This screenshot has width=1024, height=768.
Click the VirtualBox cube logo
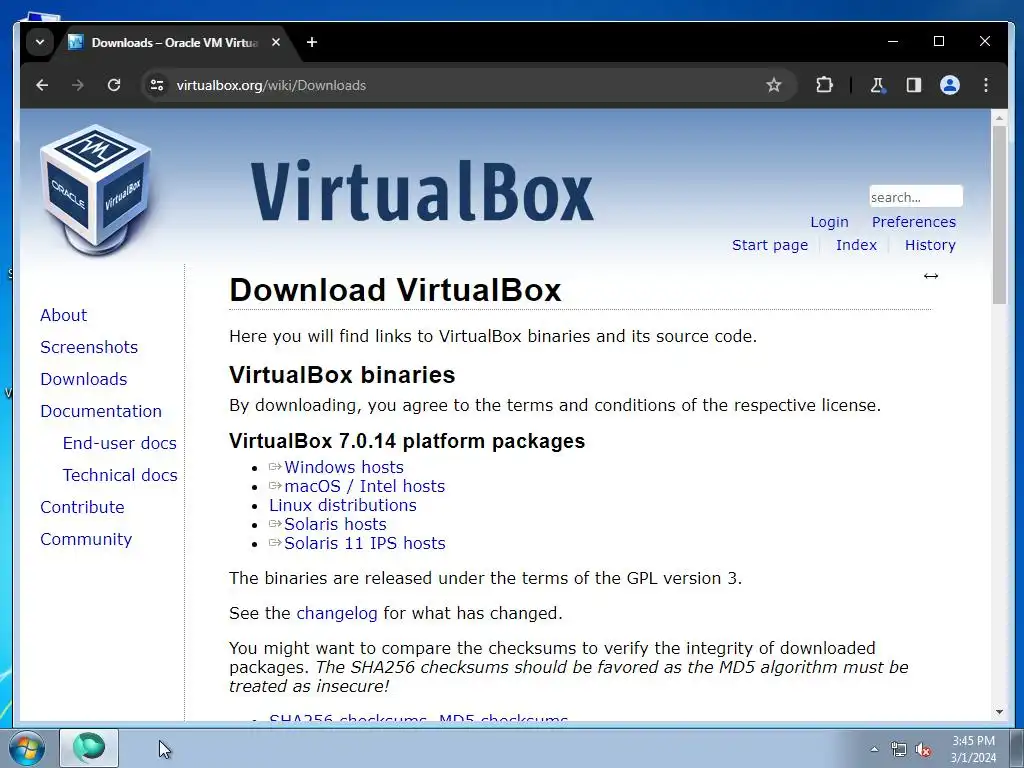click(x=95, y=189)
